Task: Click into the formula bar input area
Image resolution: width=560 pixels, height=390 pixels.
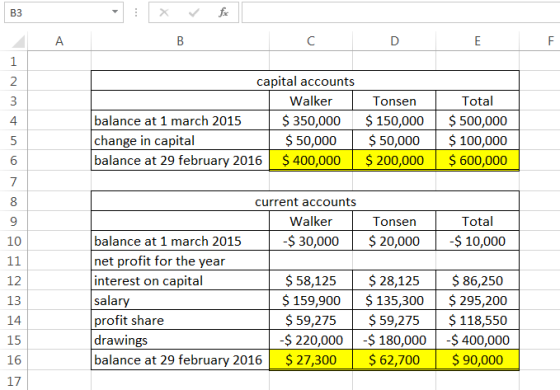Action: [401, 12]
